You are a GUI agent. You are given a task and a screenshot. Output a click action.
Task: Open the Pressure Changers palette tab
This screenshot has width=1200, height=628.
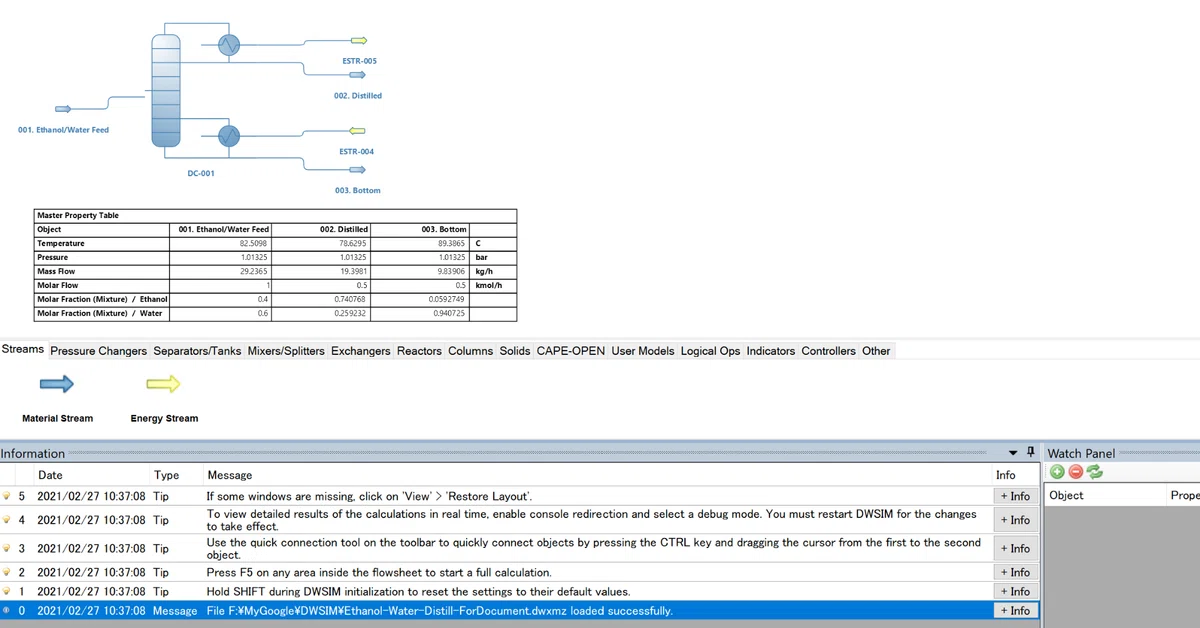click(x=99, y=351)
